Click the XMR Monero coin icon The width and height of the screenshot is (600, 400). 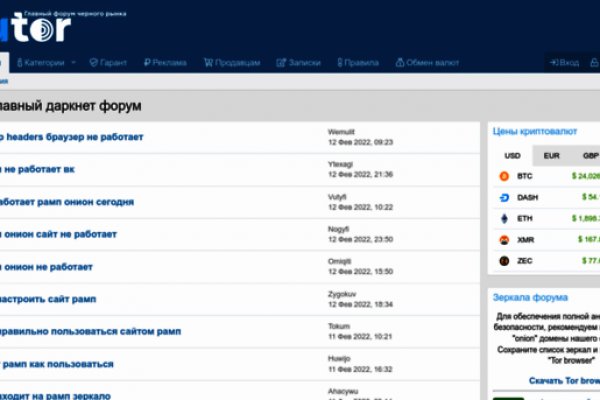pos(503,240)
